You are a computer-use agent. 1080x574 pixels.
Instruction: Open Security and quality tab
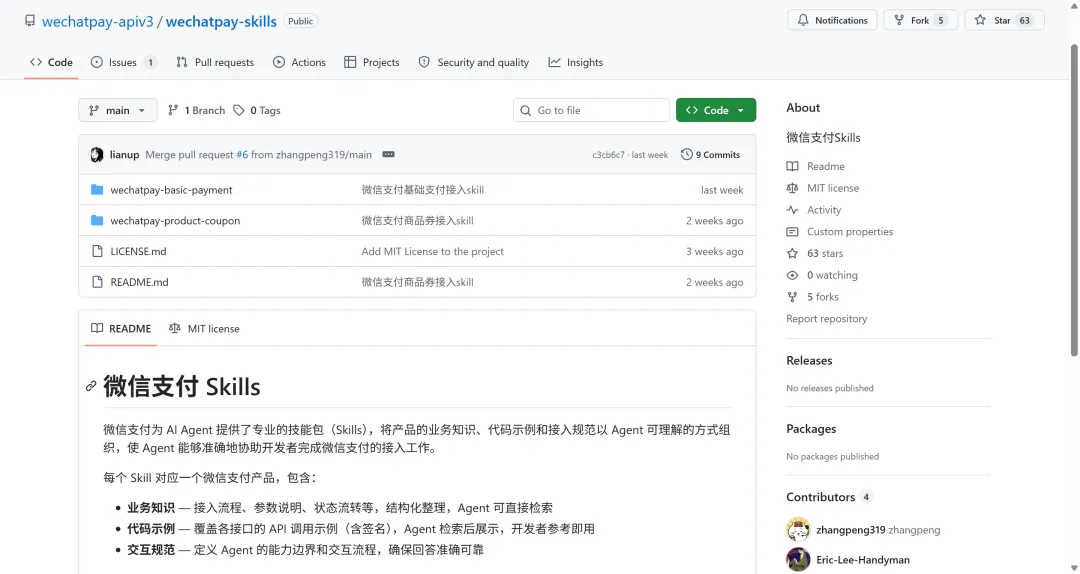coord(474,62)
